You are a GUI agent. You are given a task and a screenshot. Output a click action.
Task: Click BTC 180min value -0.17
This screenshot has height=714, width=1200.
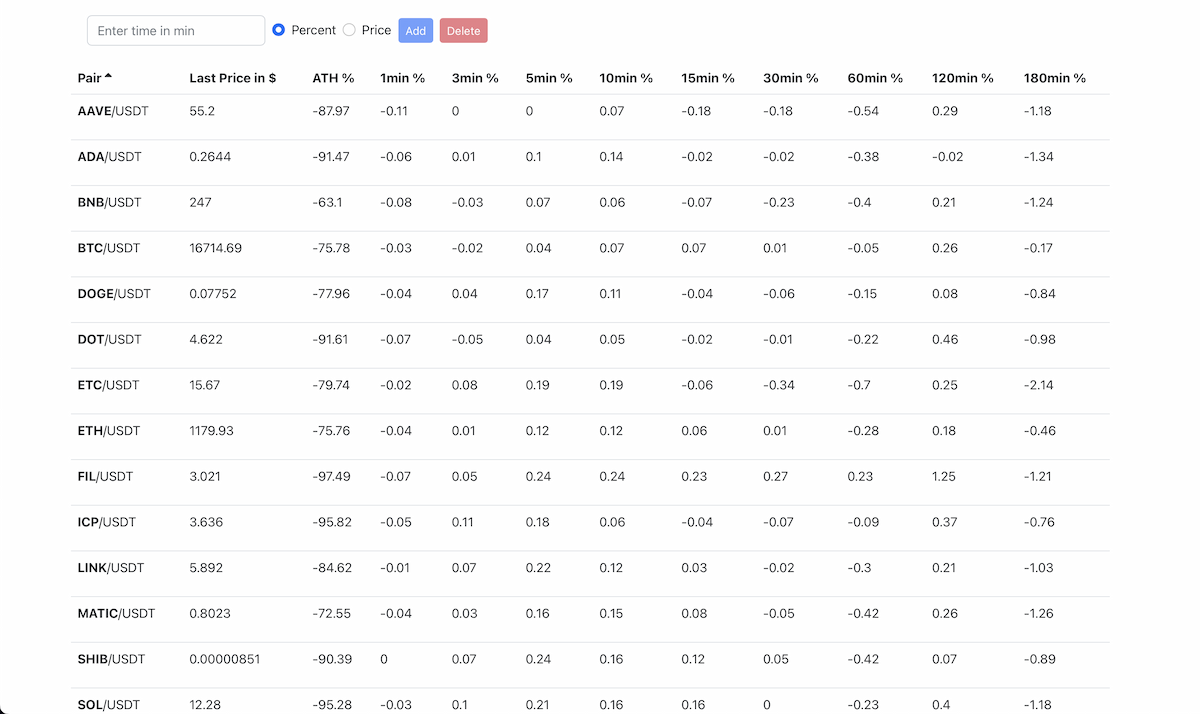pos(1038,248)
